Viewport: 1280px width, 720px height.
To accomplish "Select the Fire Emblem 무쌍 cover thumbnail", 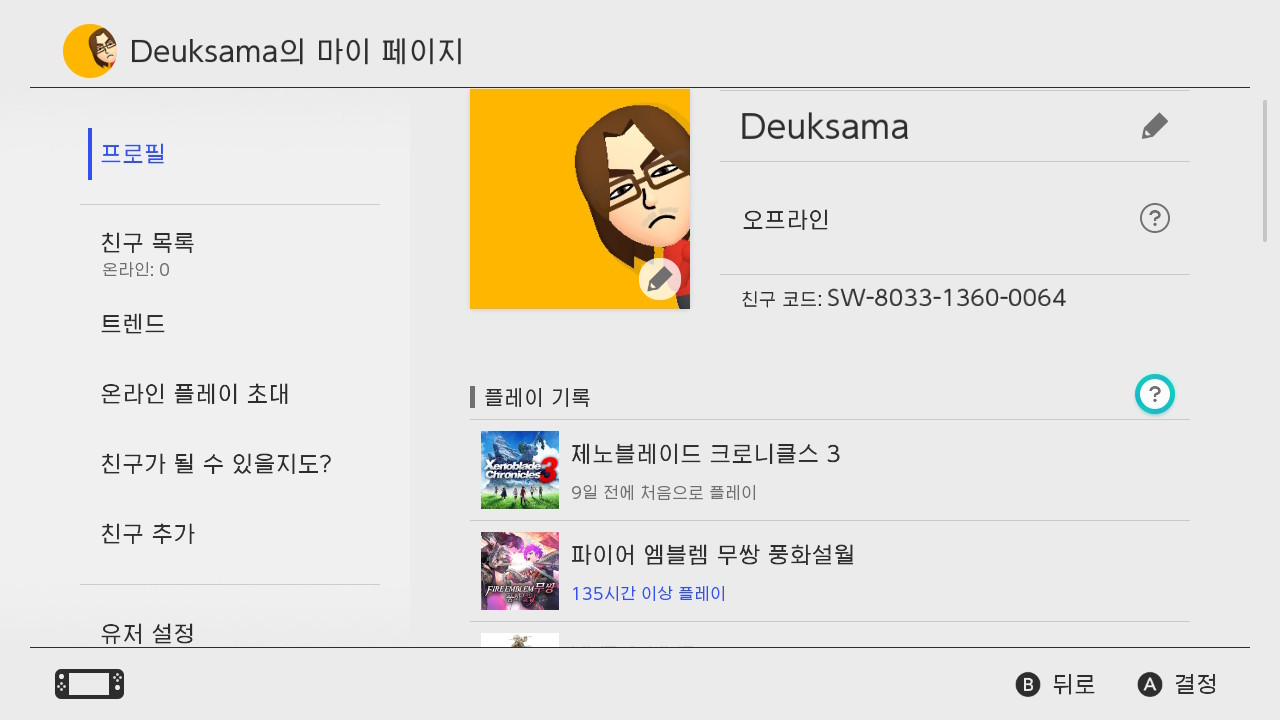I will pyautogui.click(x=520, y=571).
